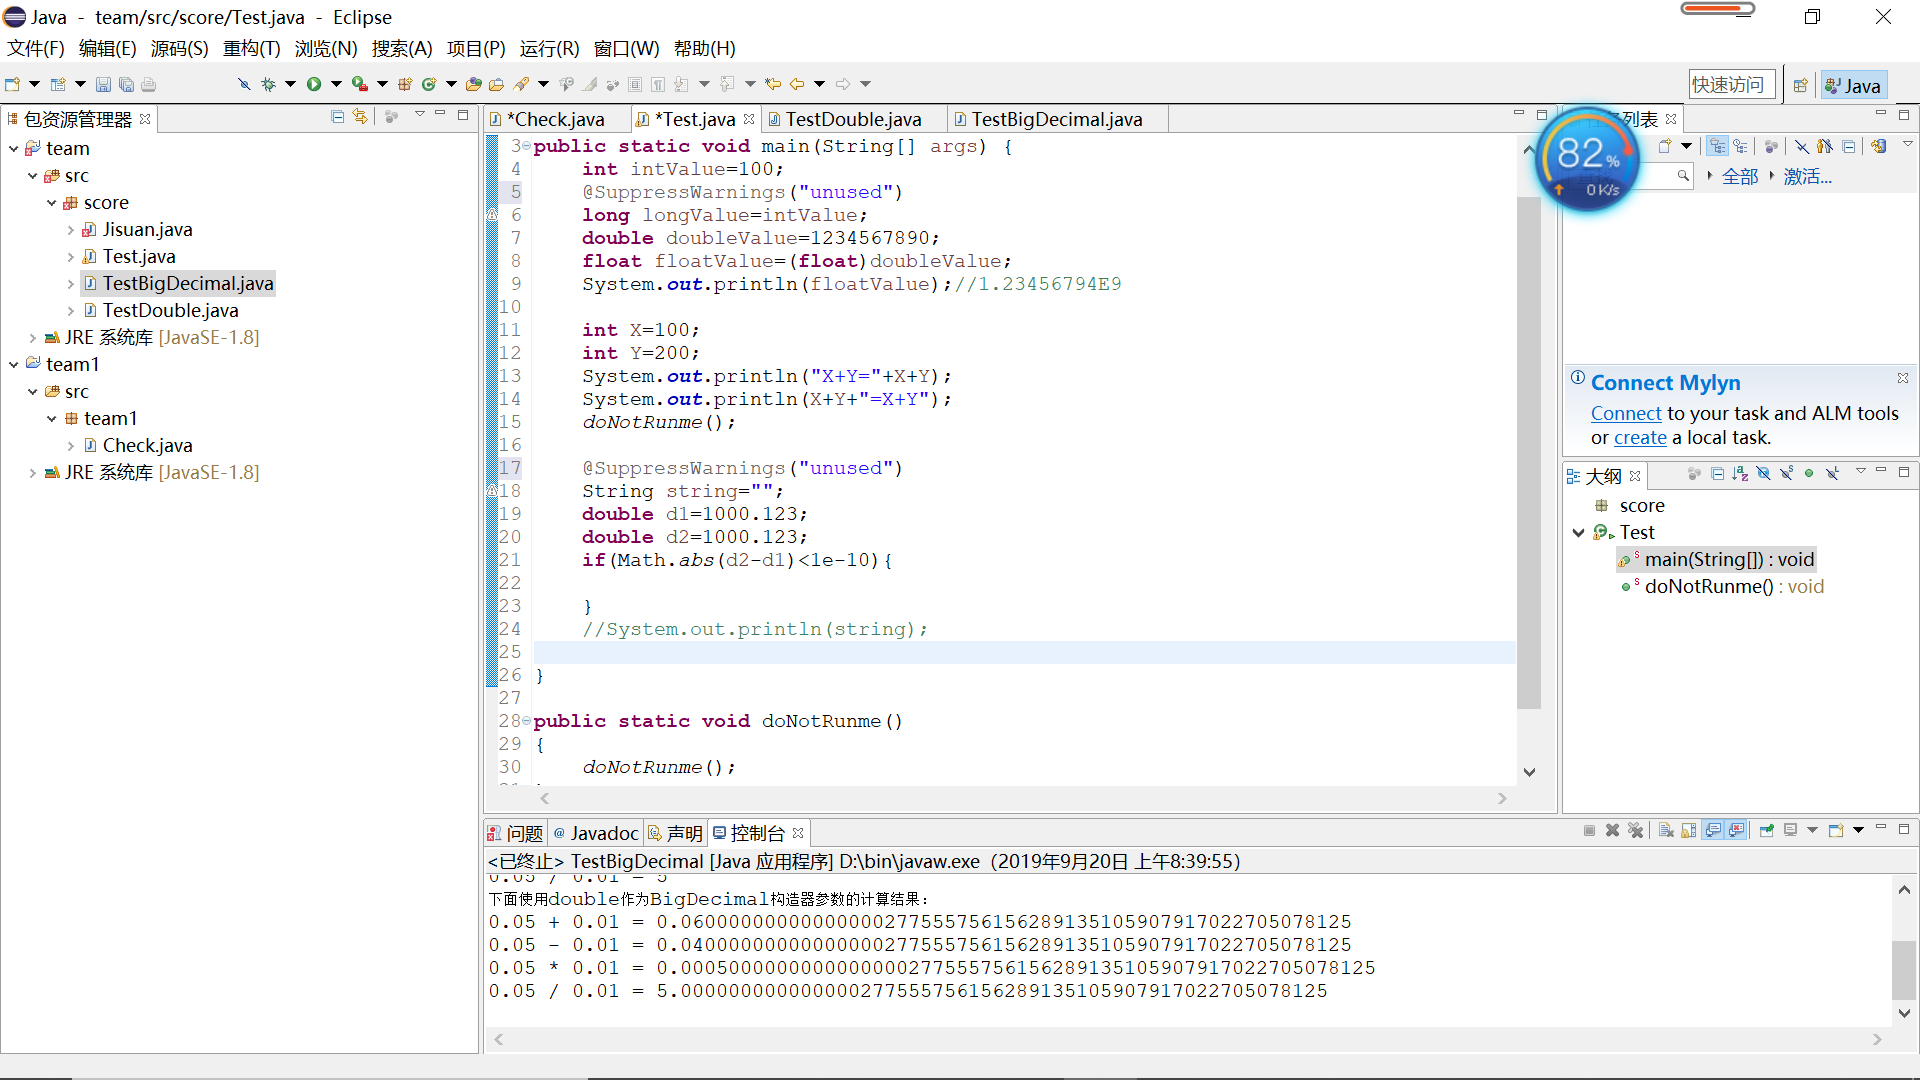Image resolution: width=1920 pixels, height=1080 pixels.
Task: Expand Jisuan.java in Package Explorer
Action: [70, 230]
